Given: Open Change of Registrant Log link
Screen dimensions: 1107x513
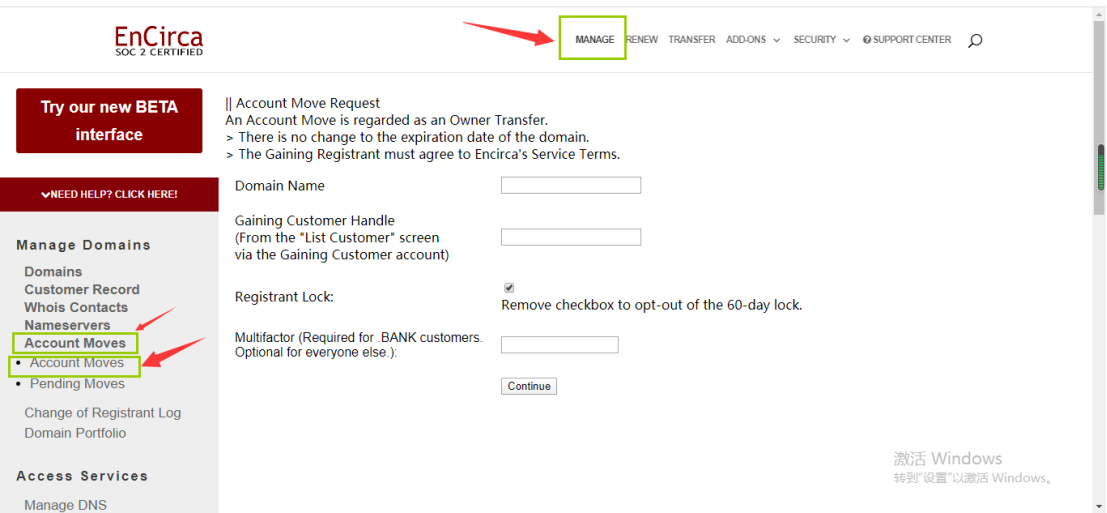Looking at the screenshot, I should 102,413.
